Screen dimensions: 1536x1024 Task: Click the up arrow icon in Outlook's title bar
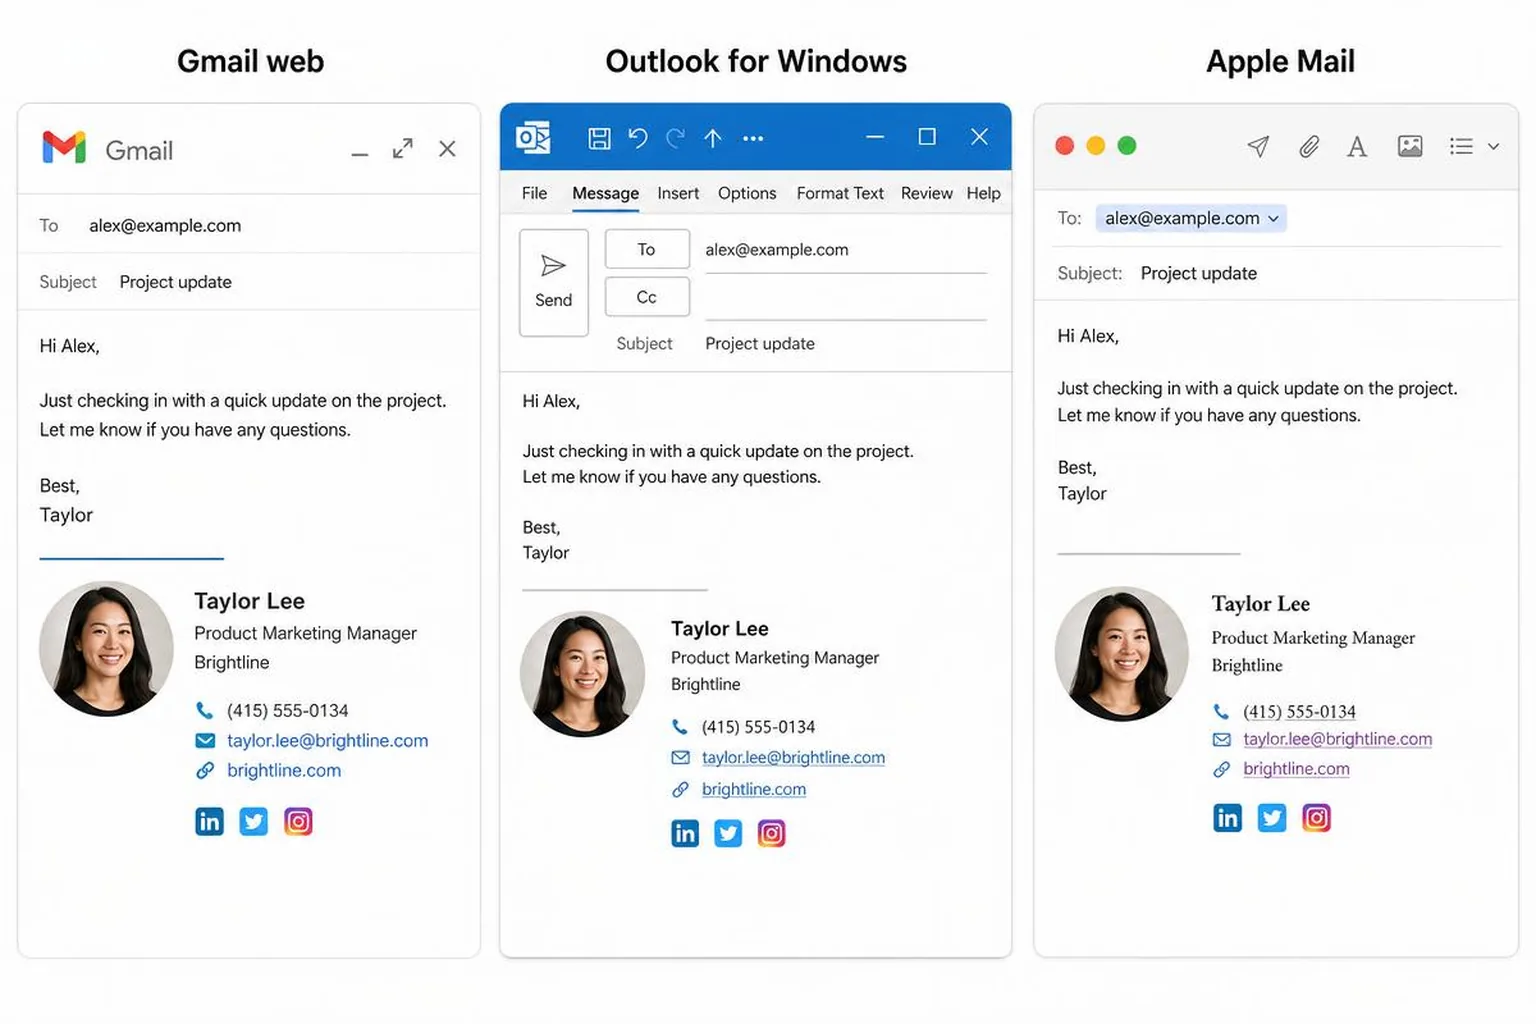click(x=712, y=138)
